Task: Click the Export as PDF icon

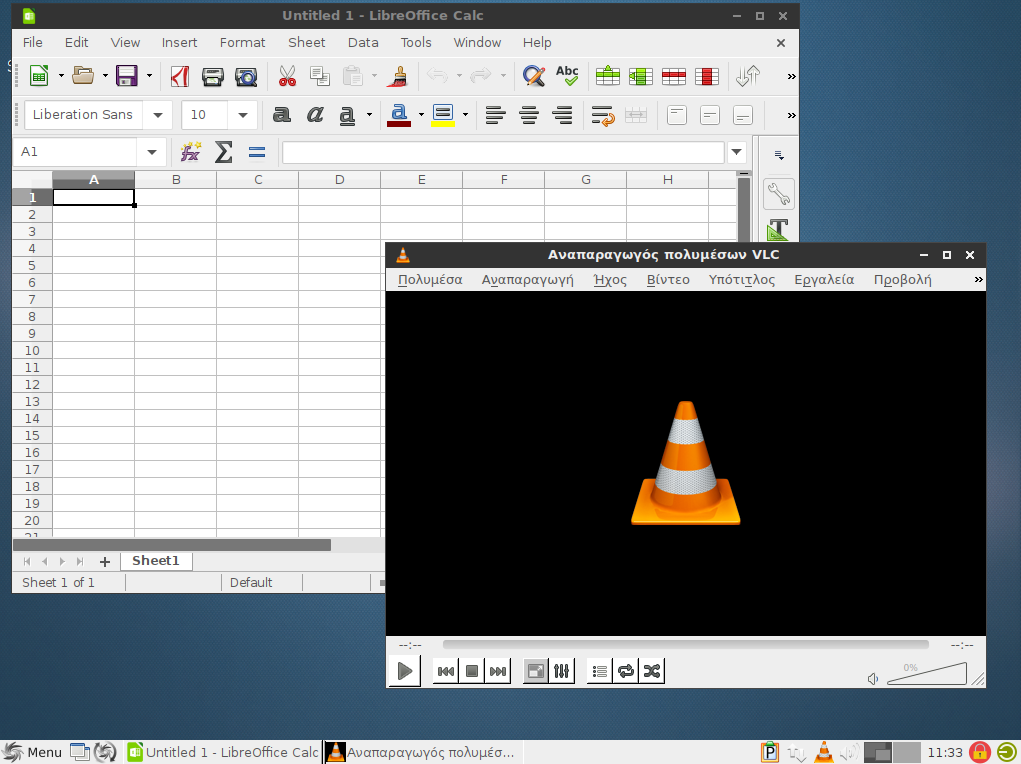Action: tap(180, 76)
